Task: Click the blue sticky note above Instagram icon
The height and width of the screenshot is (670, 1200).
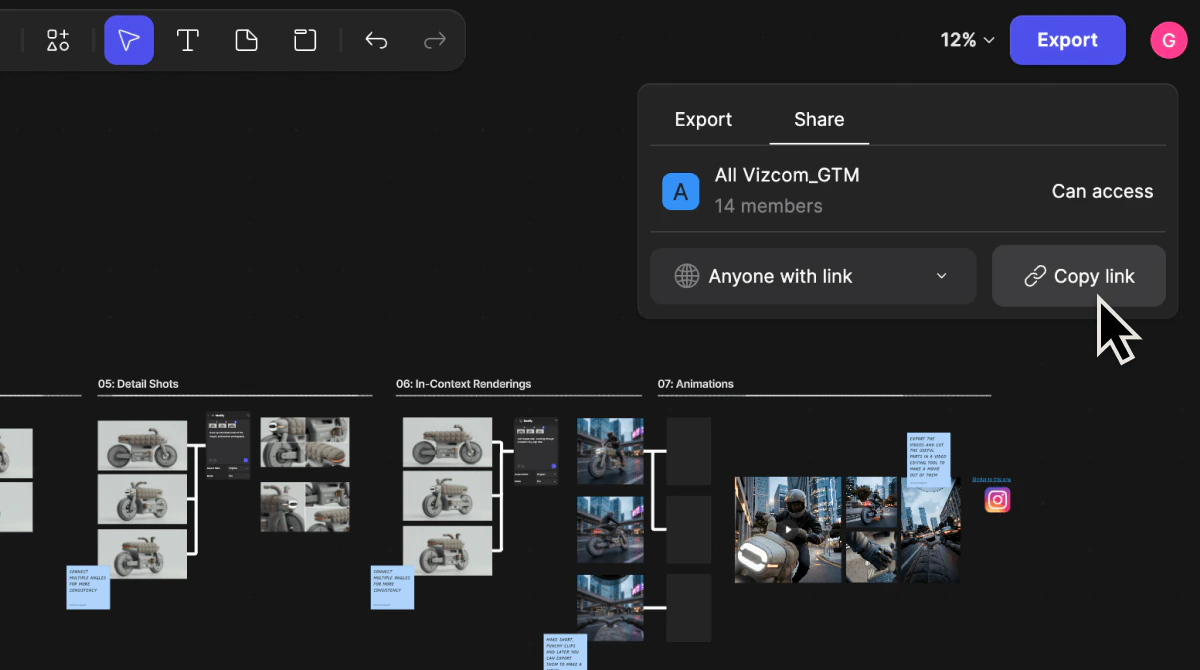Action: click(929, 459)
